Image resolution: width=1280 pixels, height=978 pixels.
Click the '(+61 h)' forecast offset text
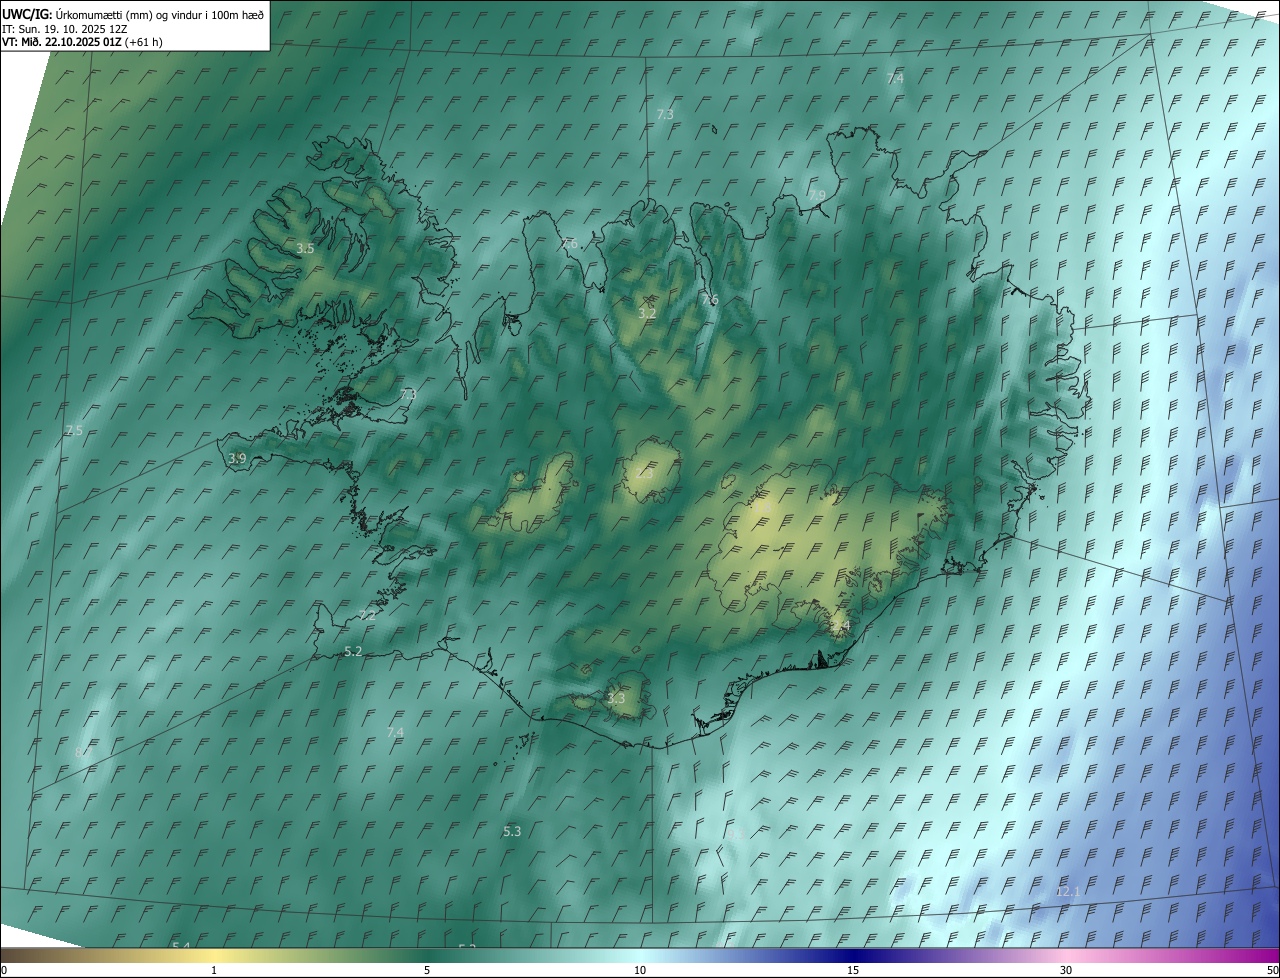click(x=144, y=42)
